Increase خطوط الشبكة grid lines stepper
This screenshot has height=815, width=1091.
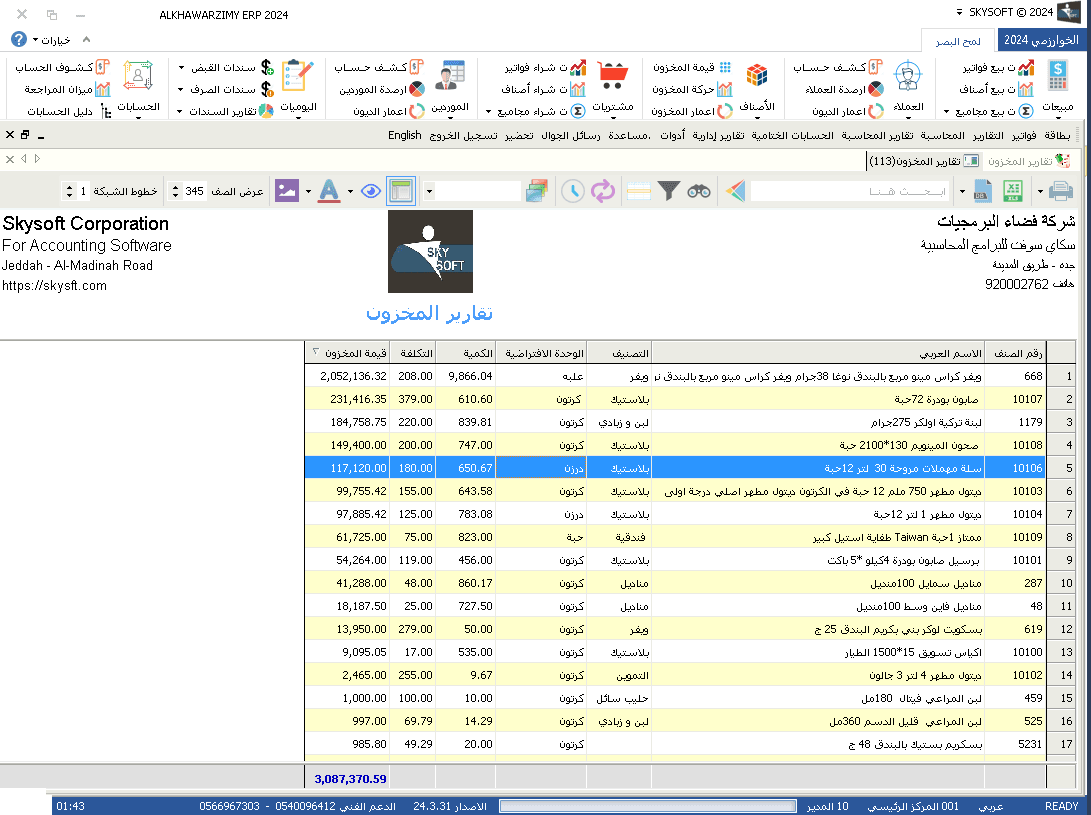[x=68, y=187]
